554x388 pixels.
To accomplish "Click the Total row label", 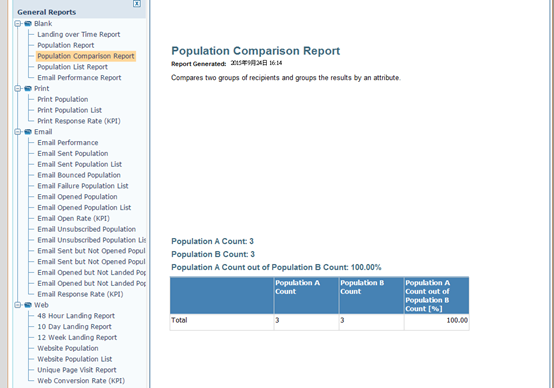I will click(179, 320).
